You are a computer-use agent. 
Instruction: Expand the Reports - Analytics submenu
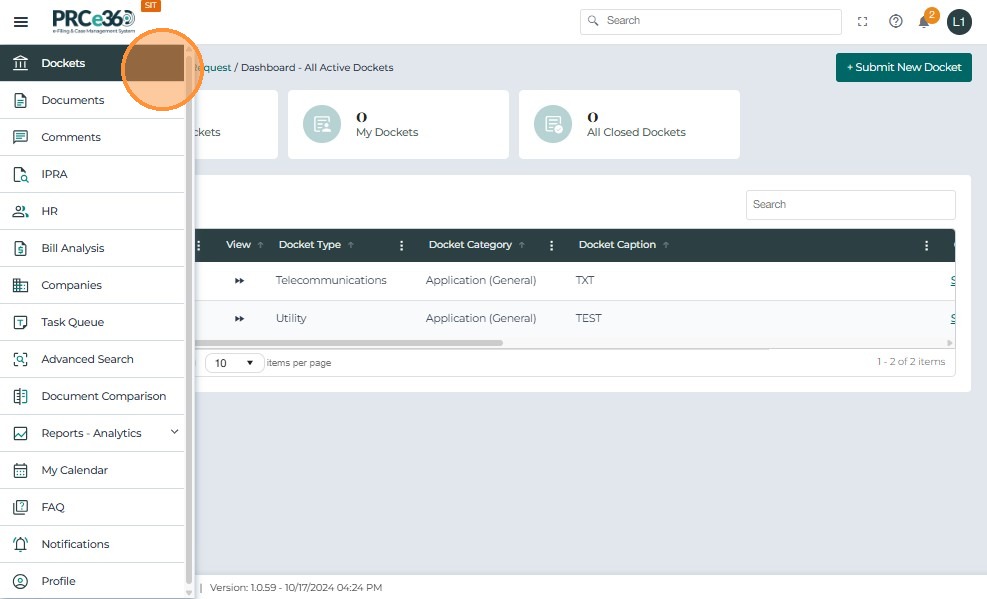pos(174,432)
